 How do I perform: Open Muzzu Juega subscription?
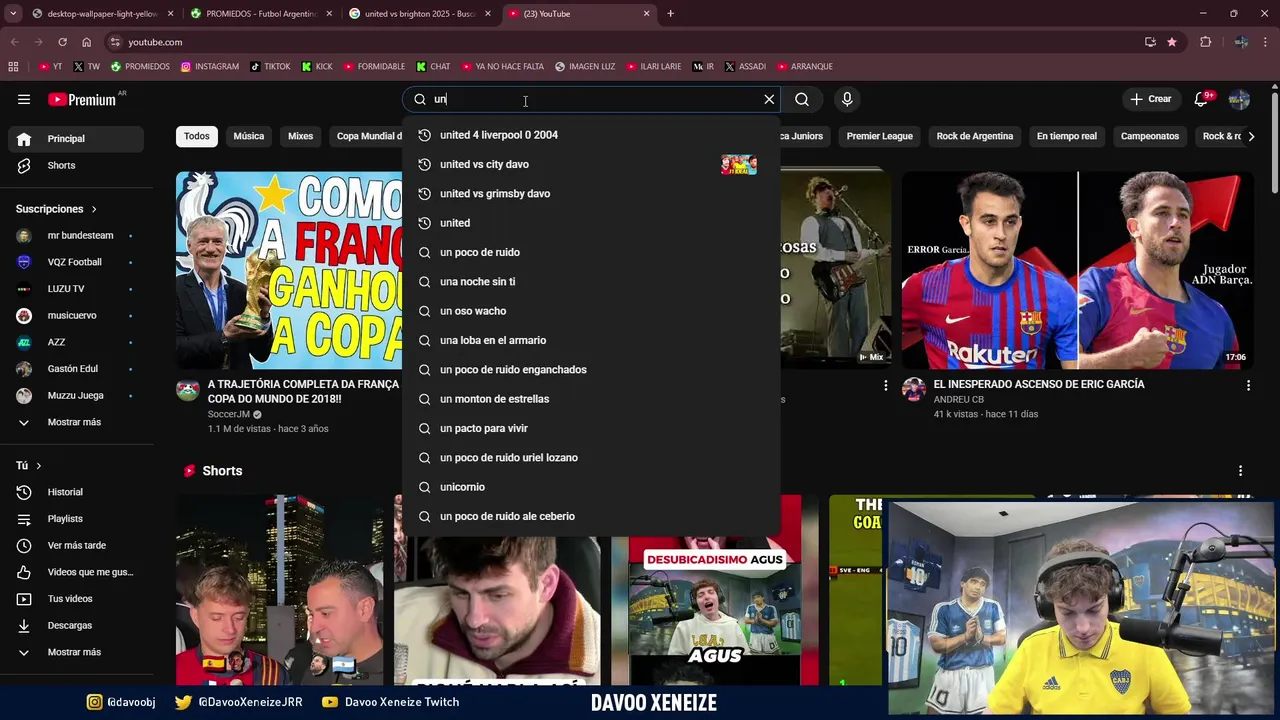76,396
